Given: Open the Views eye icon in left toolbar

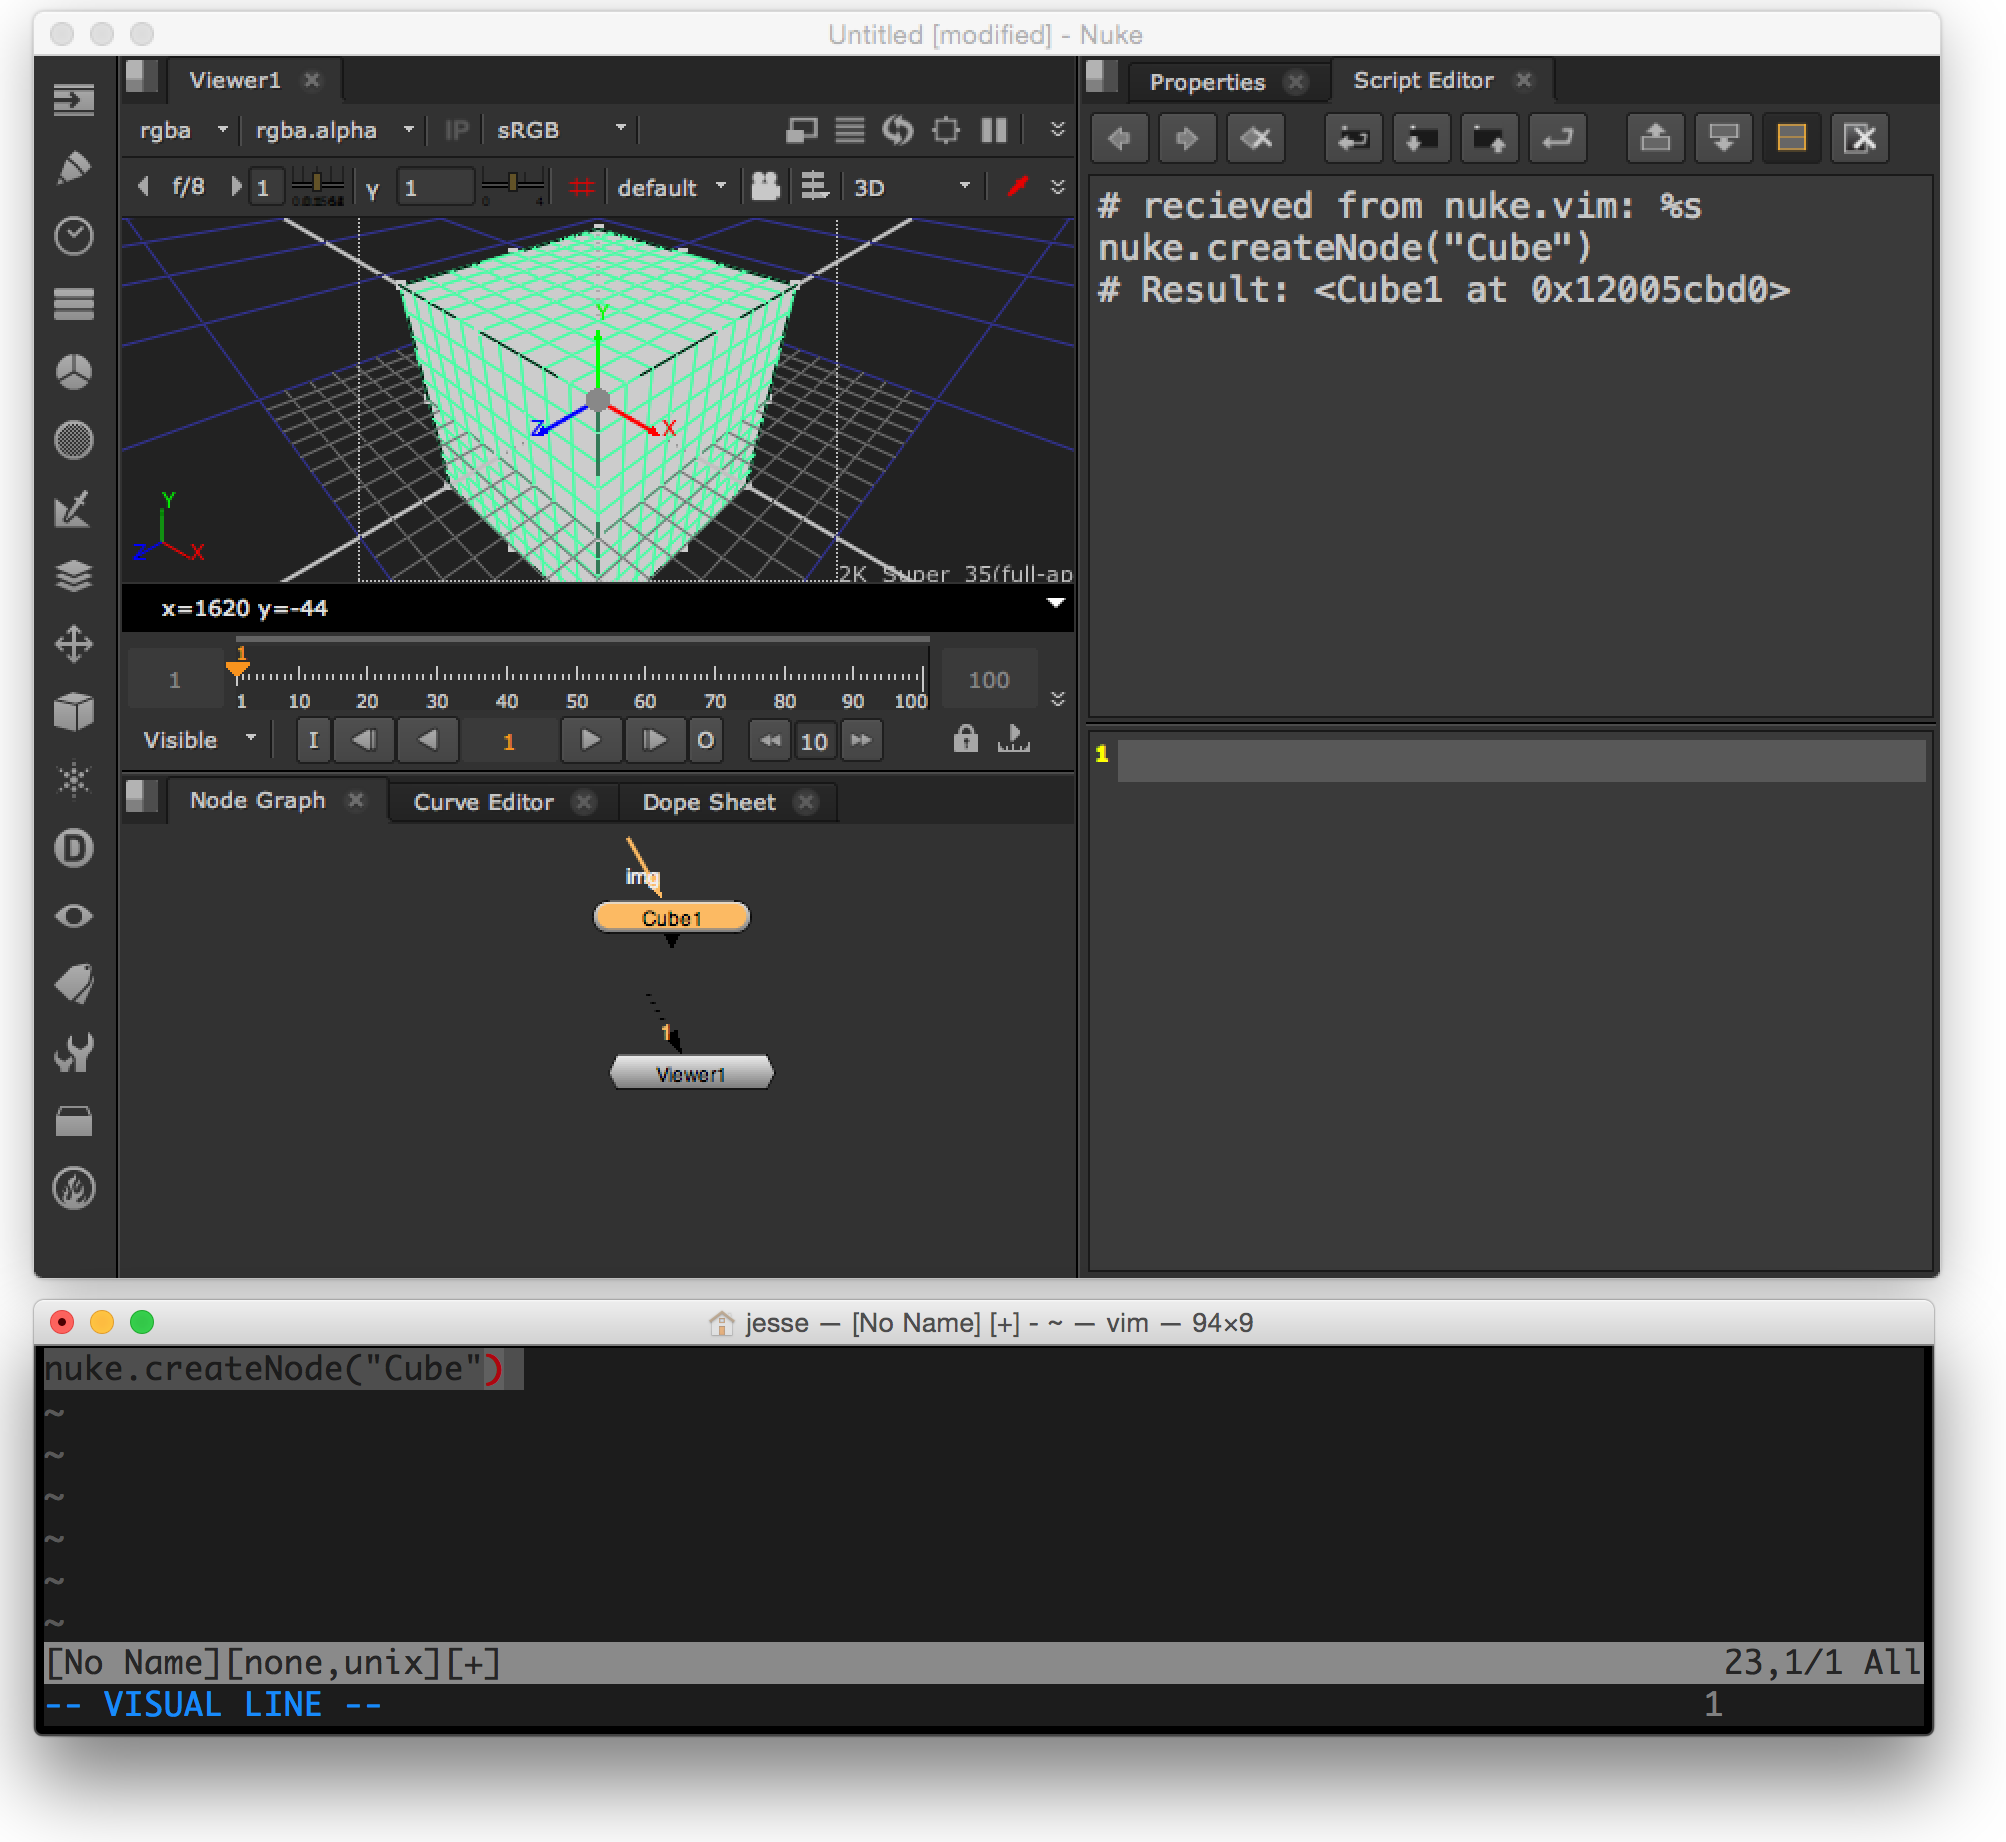Looking at the screenshot, I should tap(73, 916).
